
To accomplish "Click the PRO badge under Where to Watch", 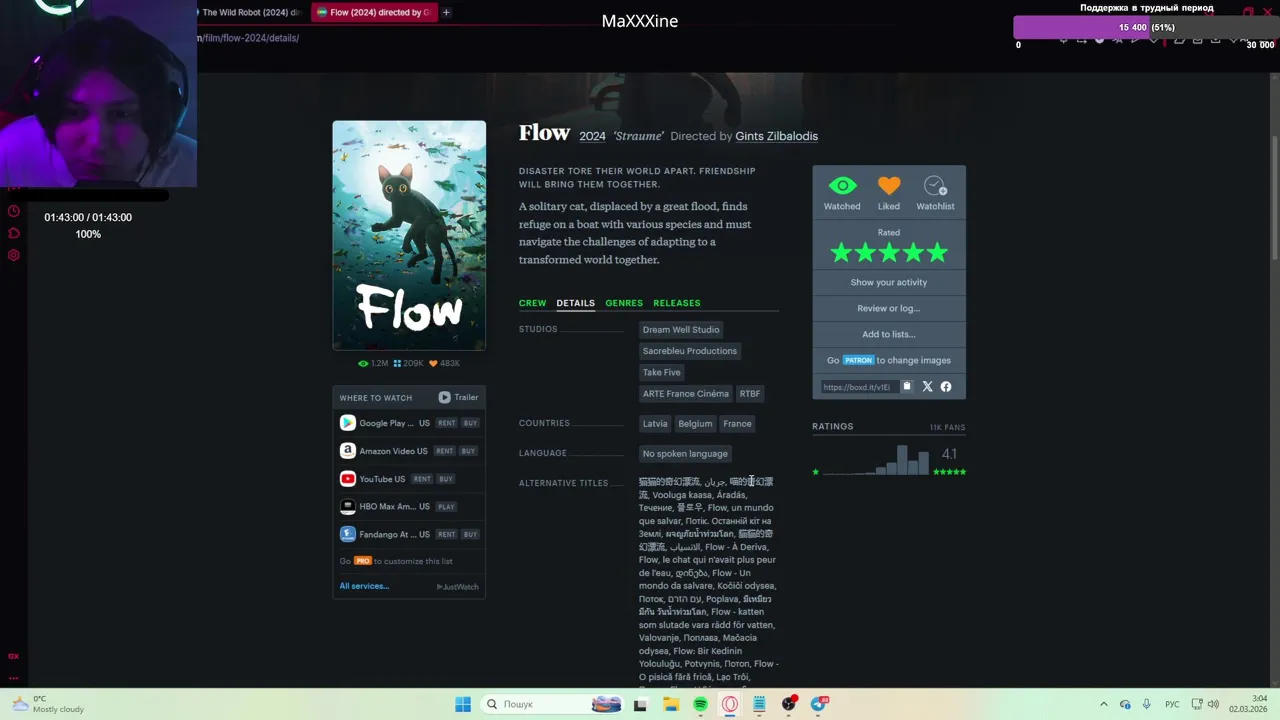I will (x=363, y=561).
